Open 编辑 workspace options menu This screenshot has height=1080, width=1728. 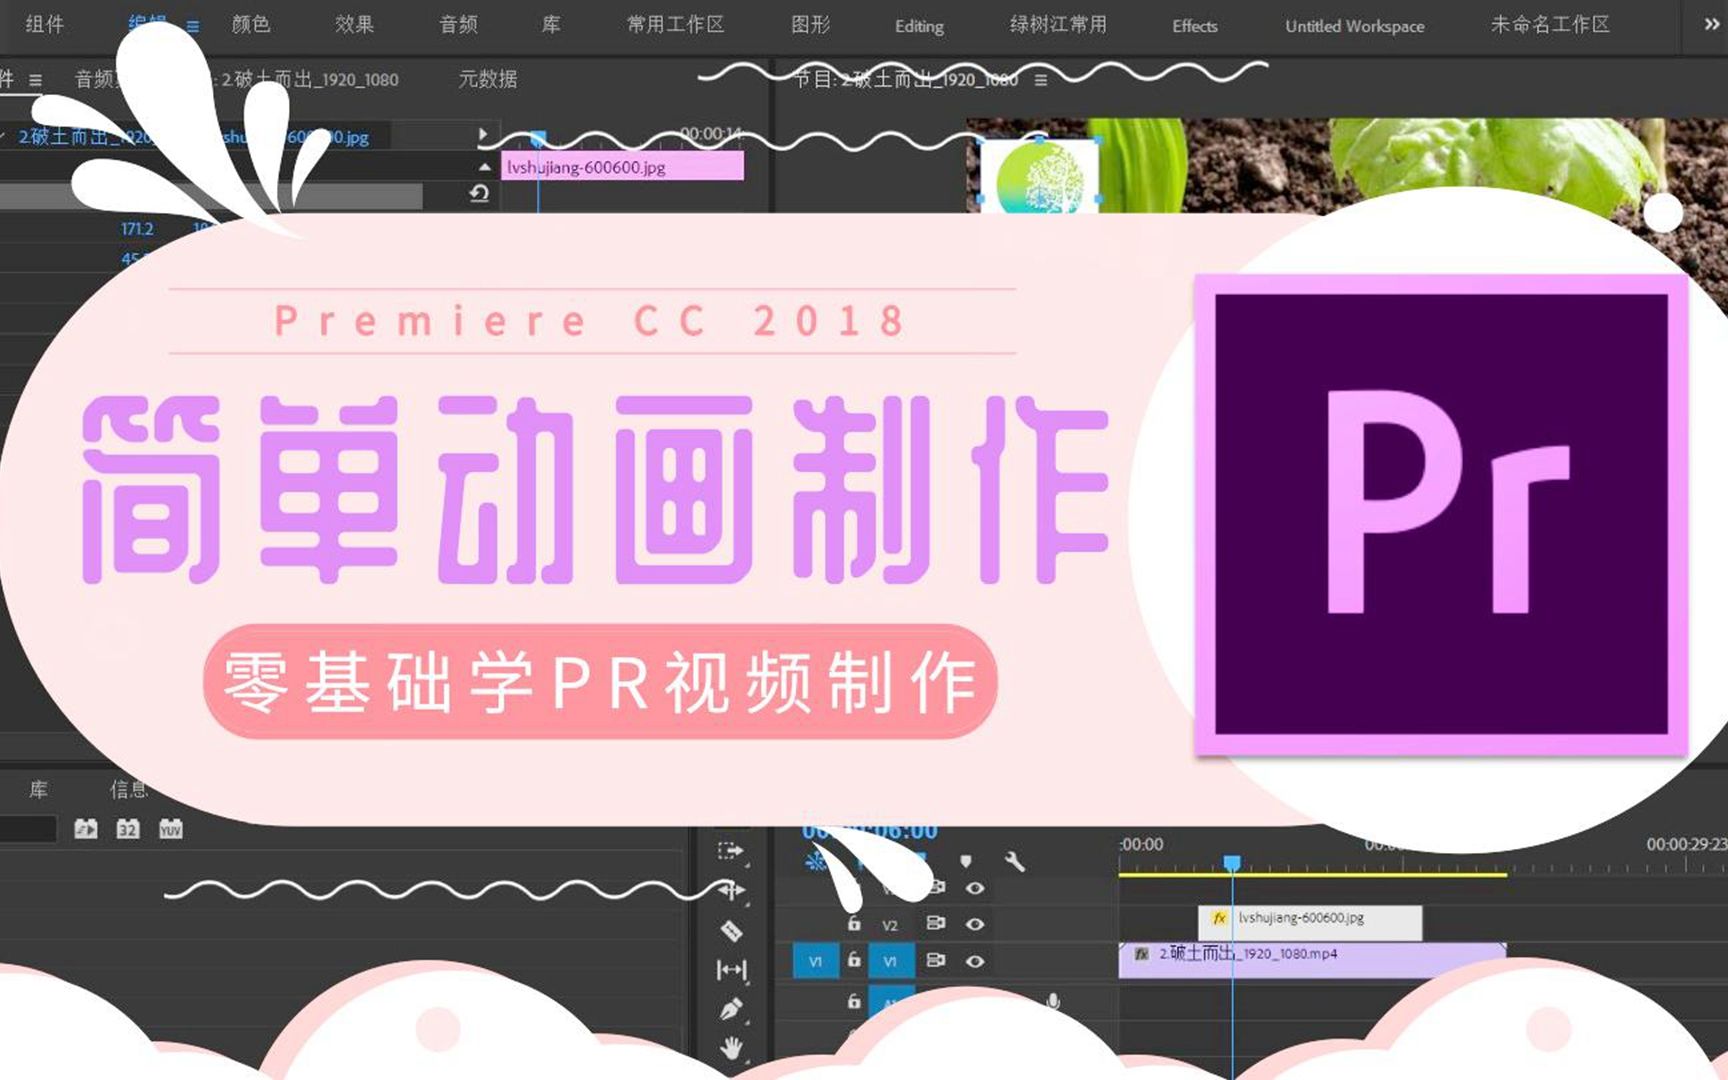click(x=192, y=26)
